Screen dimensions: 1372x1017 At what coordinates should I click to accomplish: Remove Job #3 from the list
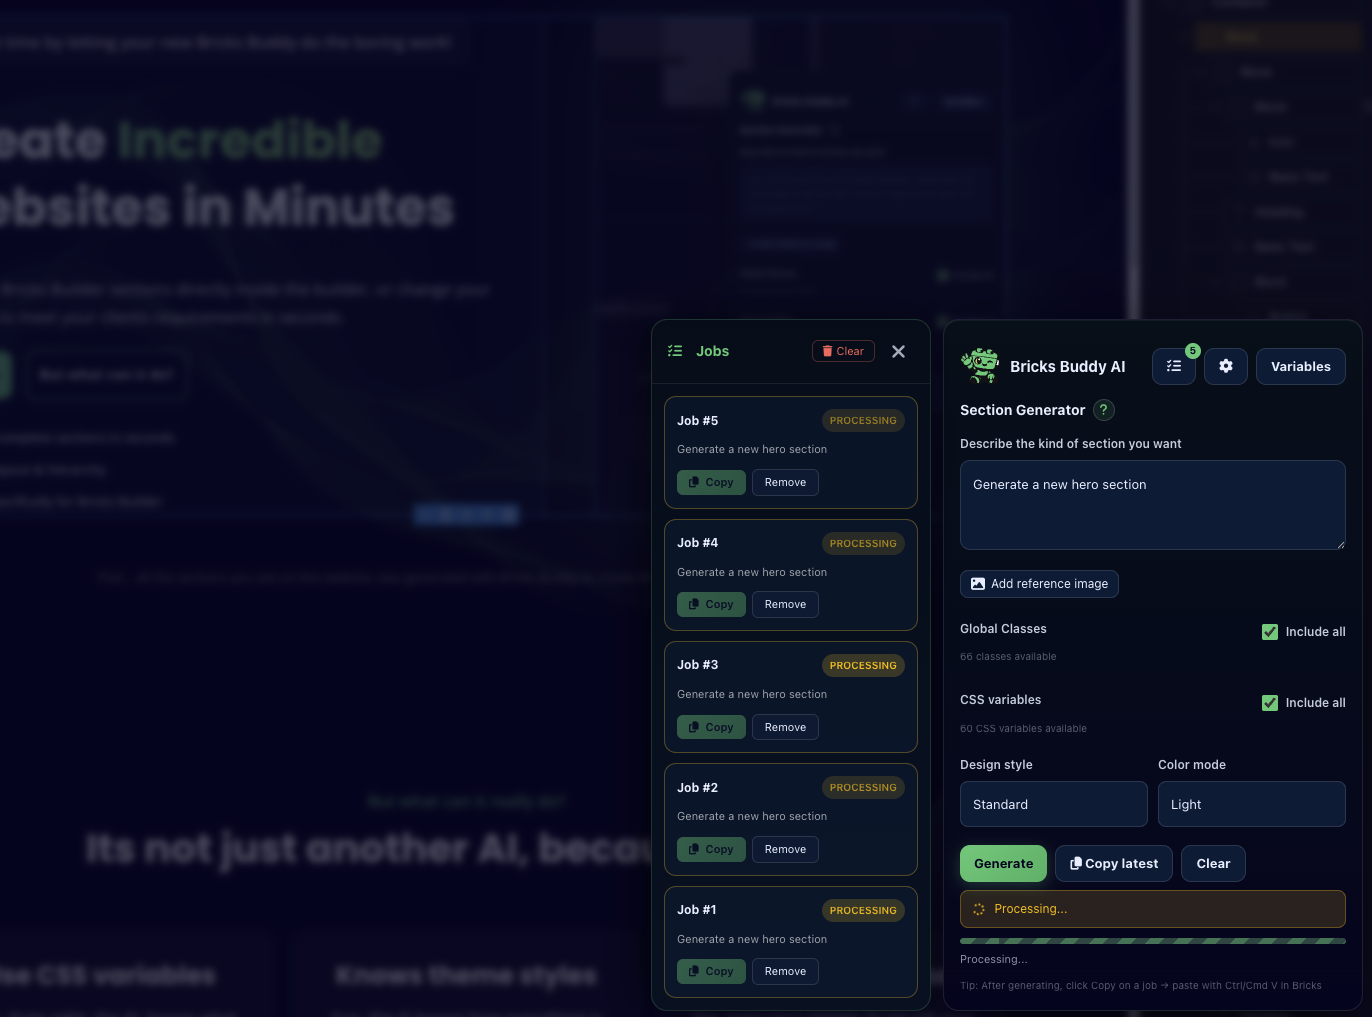click(785, 727)
